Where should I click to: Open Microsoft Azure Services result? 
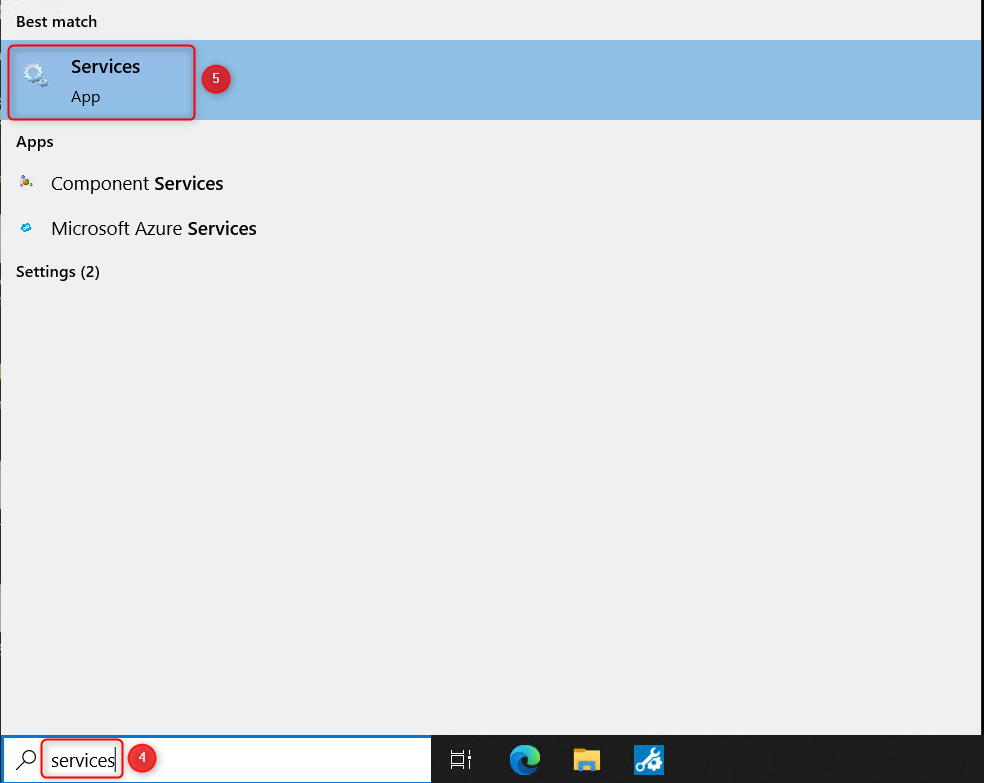(153, 229)
